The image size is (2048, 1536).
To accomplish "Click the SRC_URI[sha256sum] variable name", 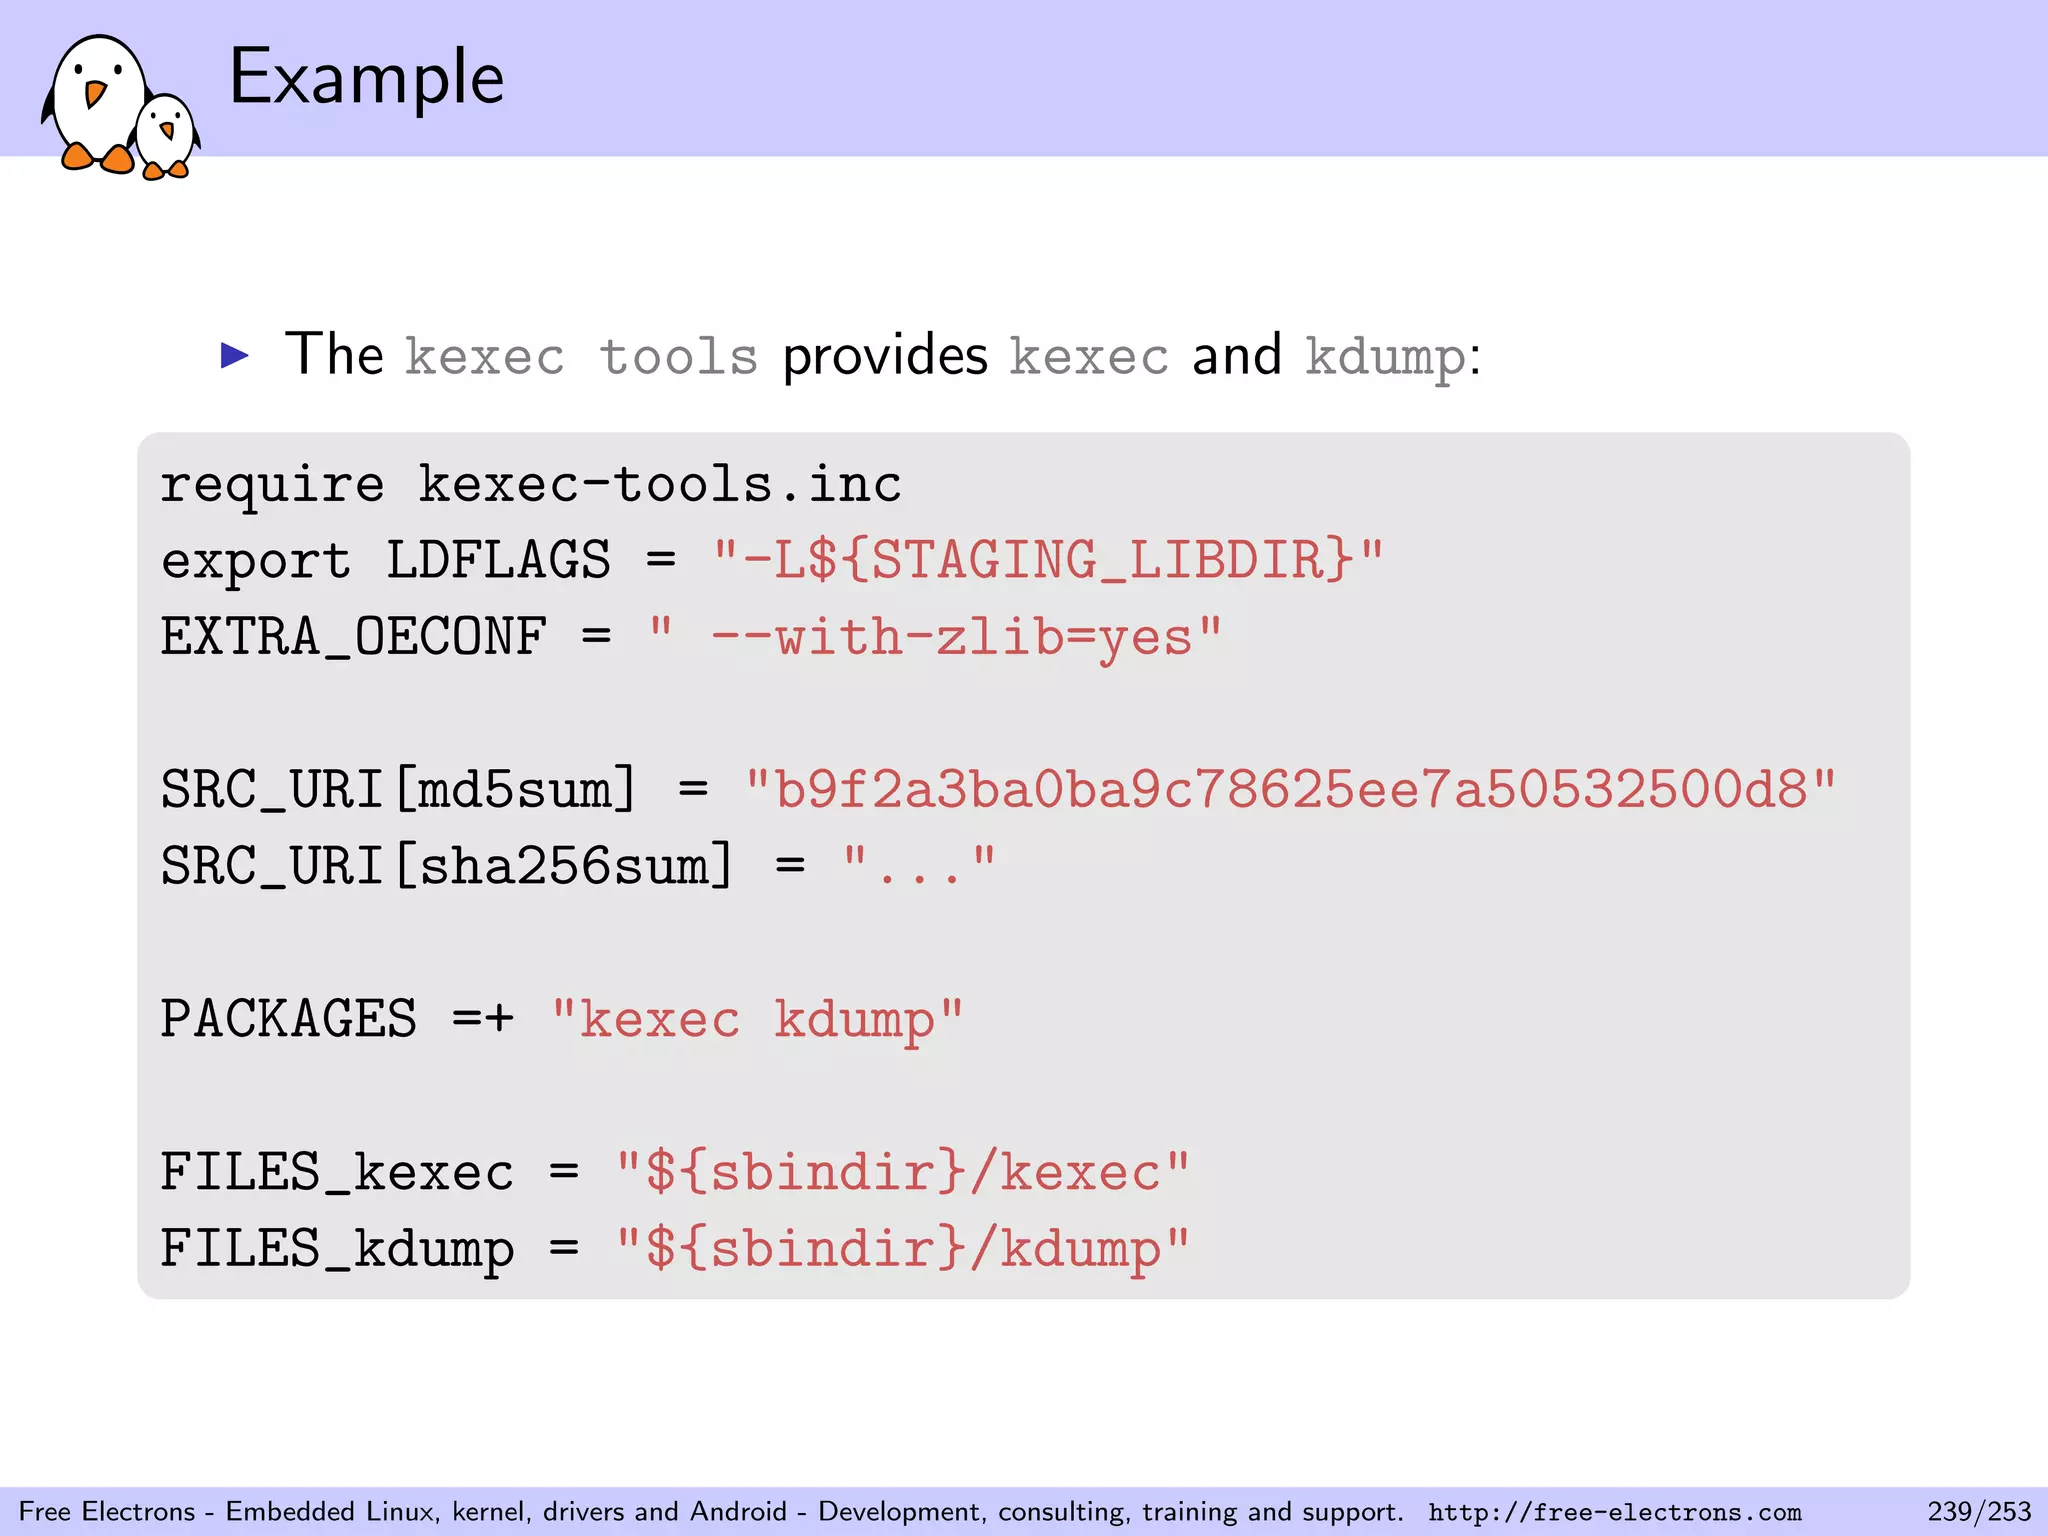I will point(446,866).
